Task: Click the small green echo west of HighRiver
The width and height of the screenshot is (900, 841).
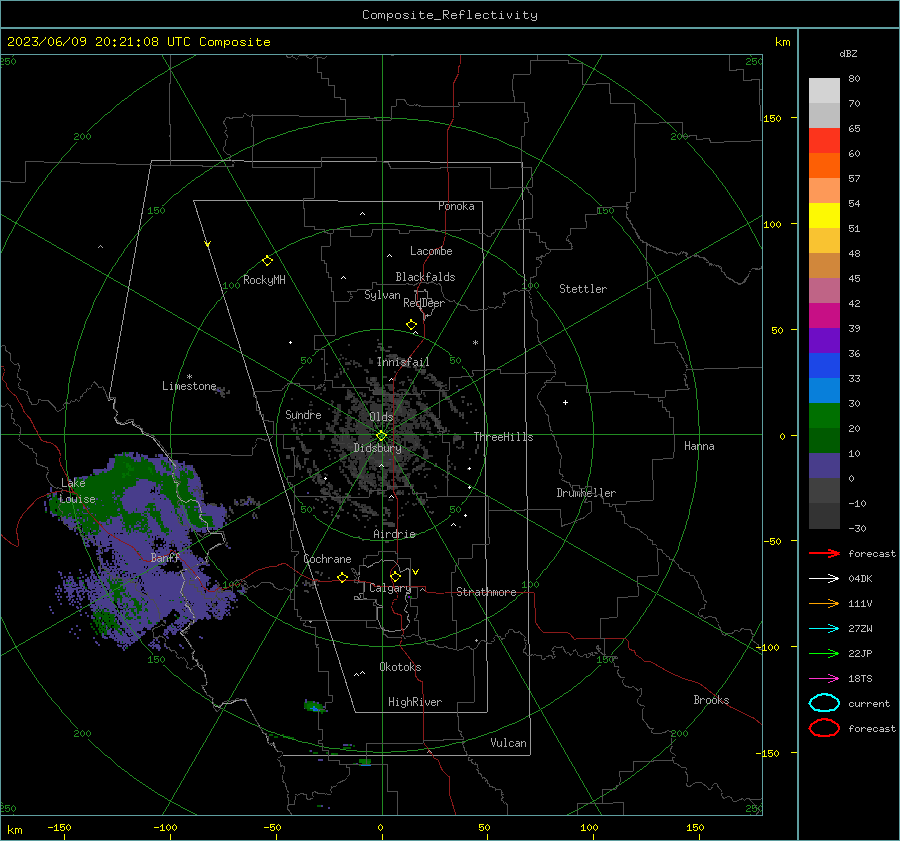Action: [315, 706]
